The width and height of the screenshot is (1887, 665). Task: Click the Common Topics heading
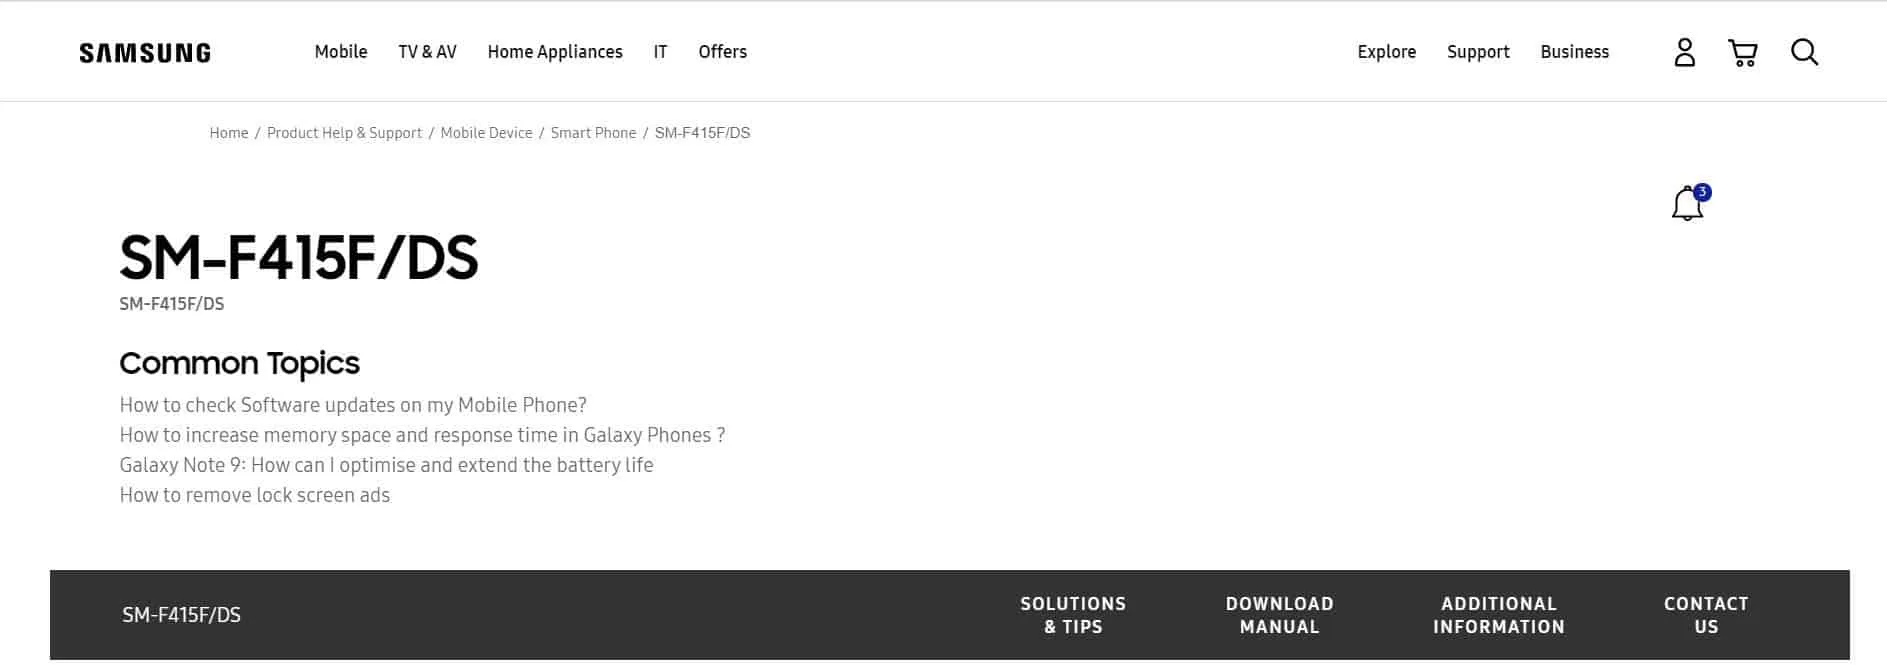239,363
